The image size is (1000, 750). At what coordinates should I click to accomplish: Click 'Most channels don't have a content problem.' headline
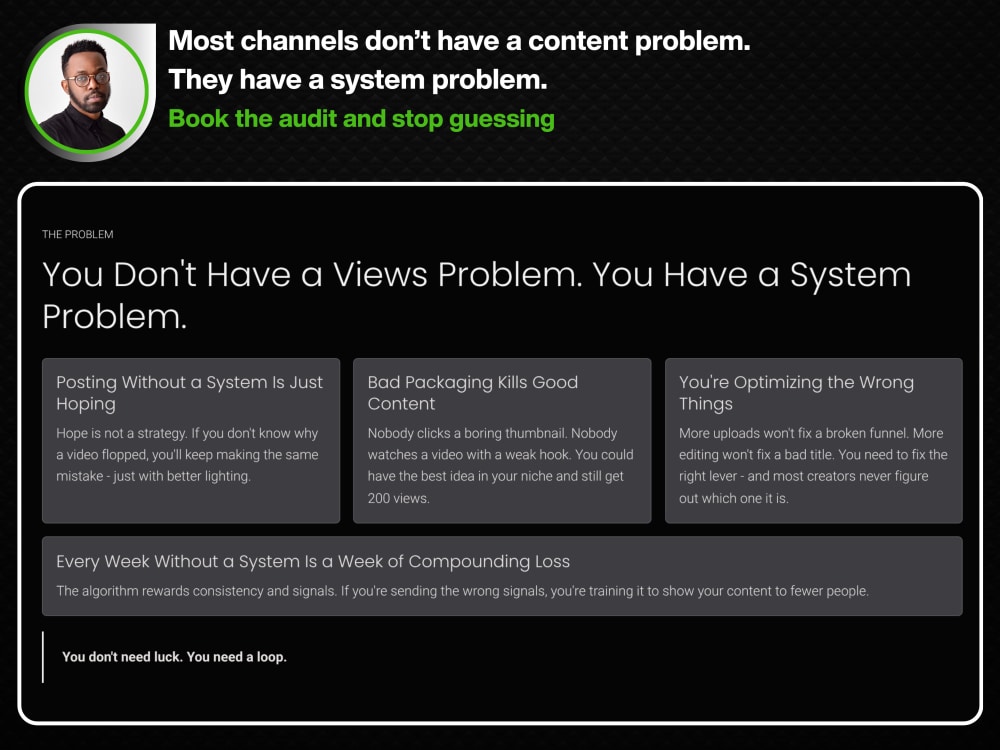coord(459,41)
